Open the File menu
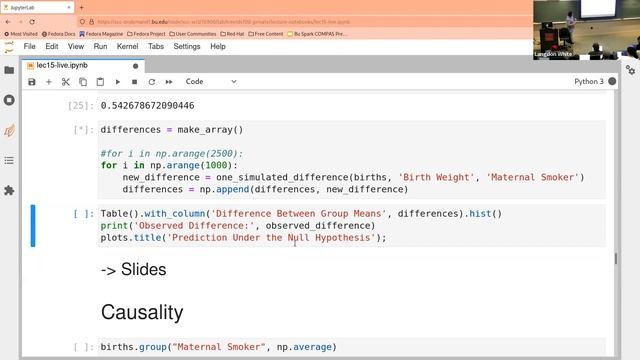The width and height of the screenshot is (640, 360). (29, 47)
